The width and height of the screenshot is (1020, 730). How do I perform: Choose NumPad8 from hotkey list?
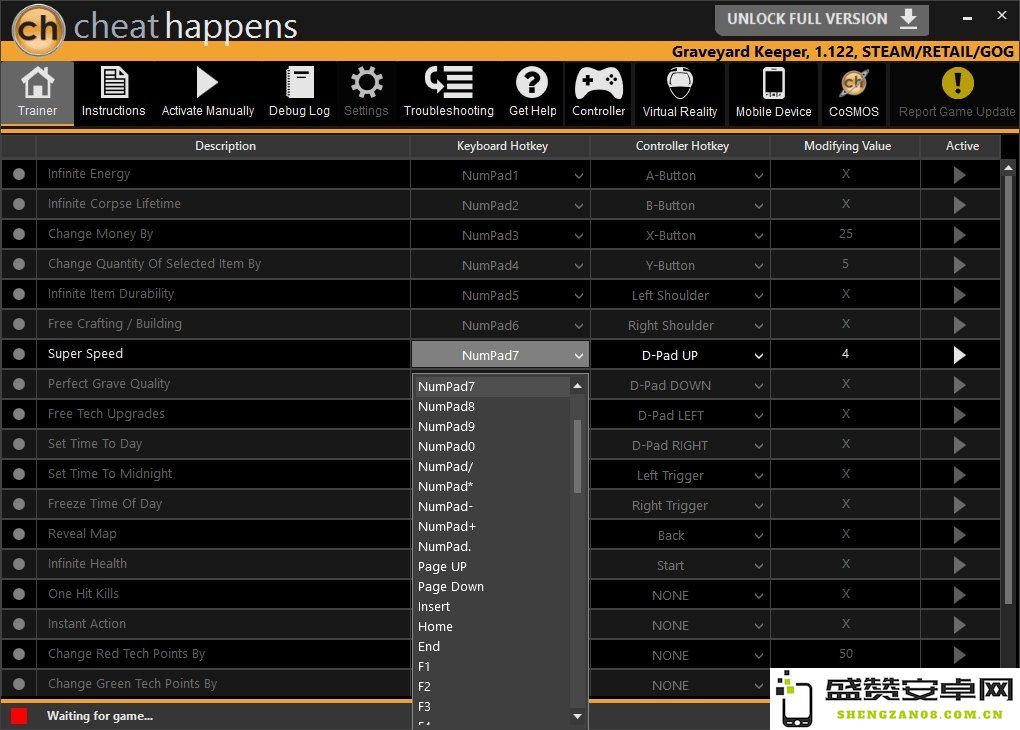coord(492,407)
